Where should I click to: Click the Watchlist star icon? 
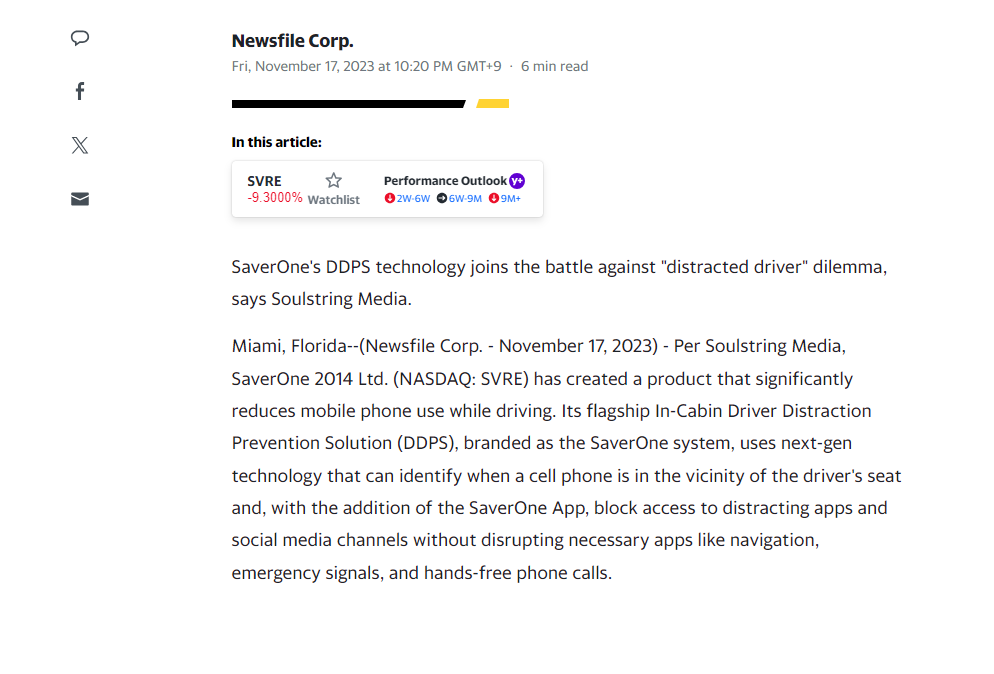click(x=334, y=181)
